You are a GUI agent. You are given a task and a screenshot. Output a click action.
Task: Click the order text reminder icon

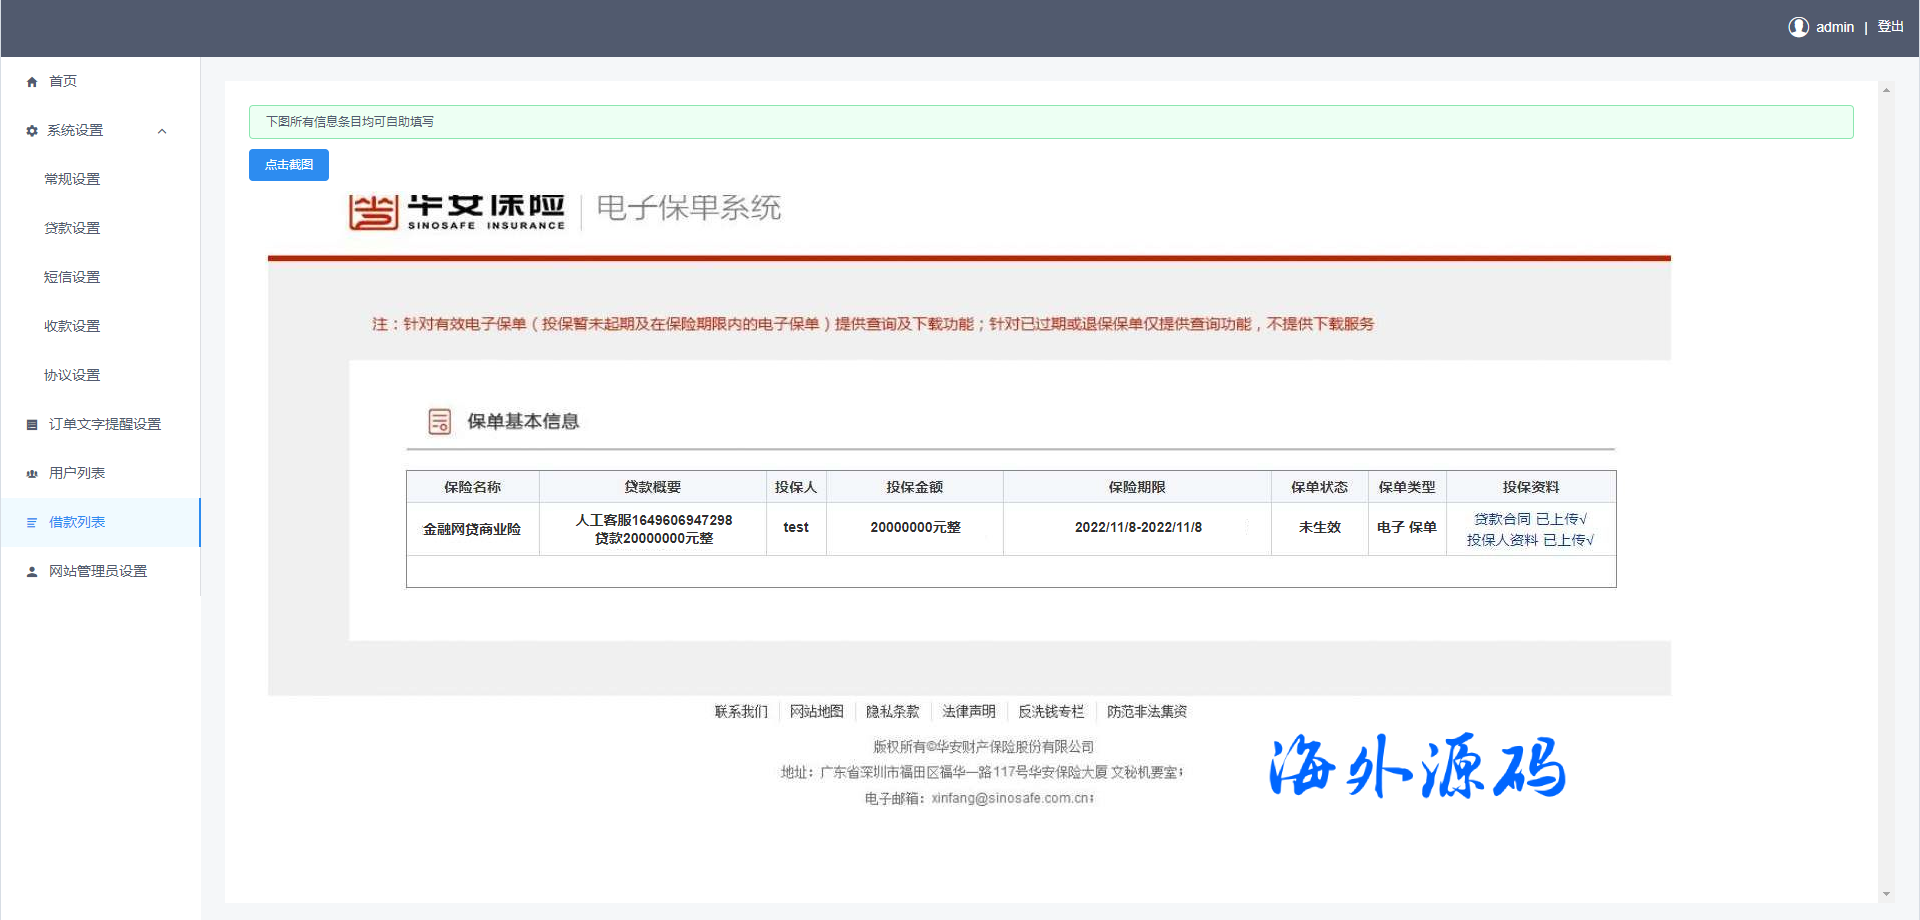(x=32, y=425)
